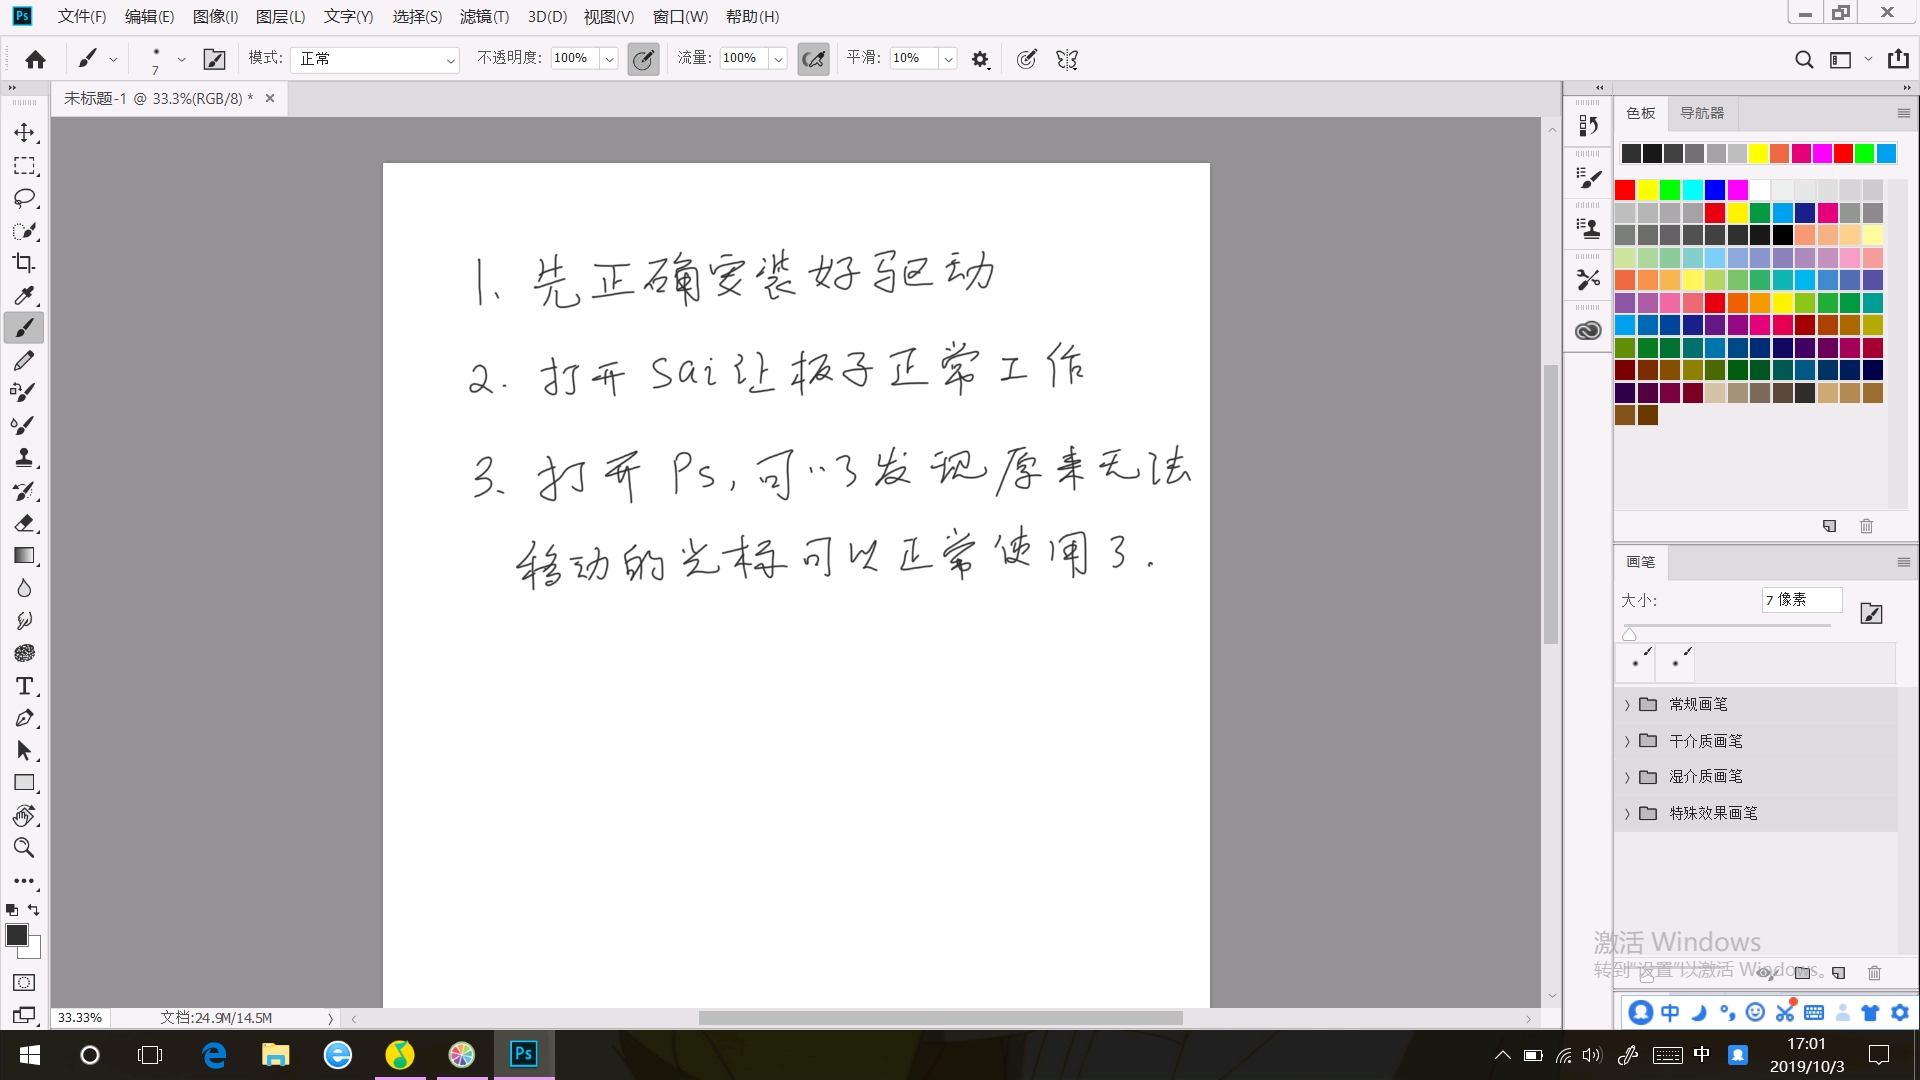
Task: Click the share button in options bar
Action: click(x=1898, y=59)
